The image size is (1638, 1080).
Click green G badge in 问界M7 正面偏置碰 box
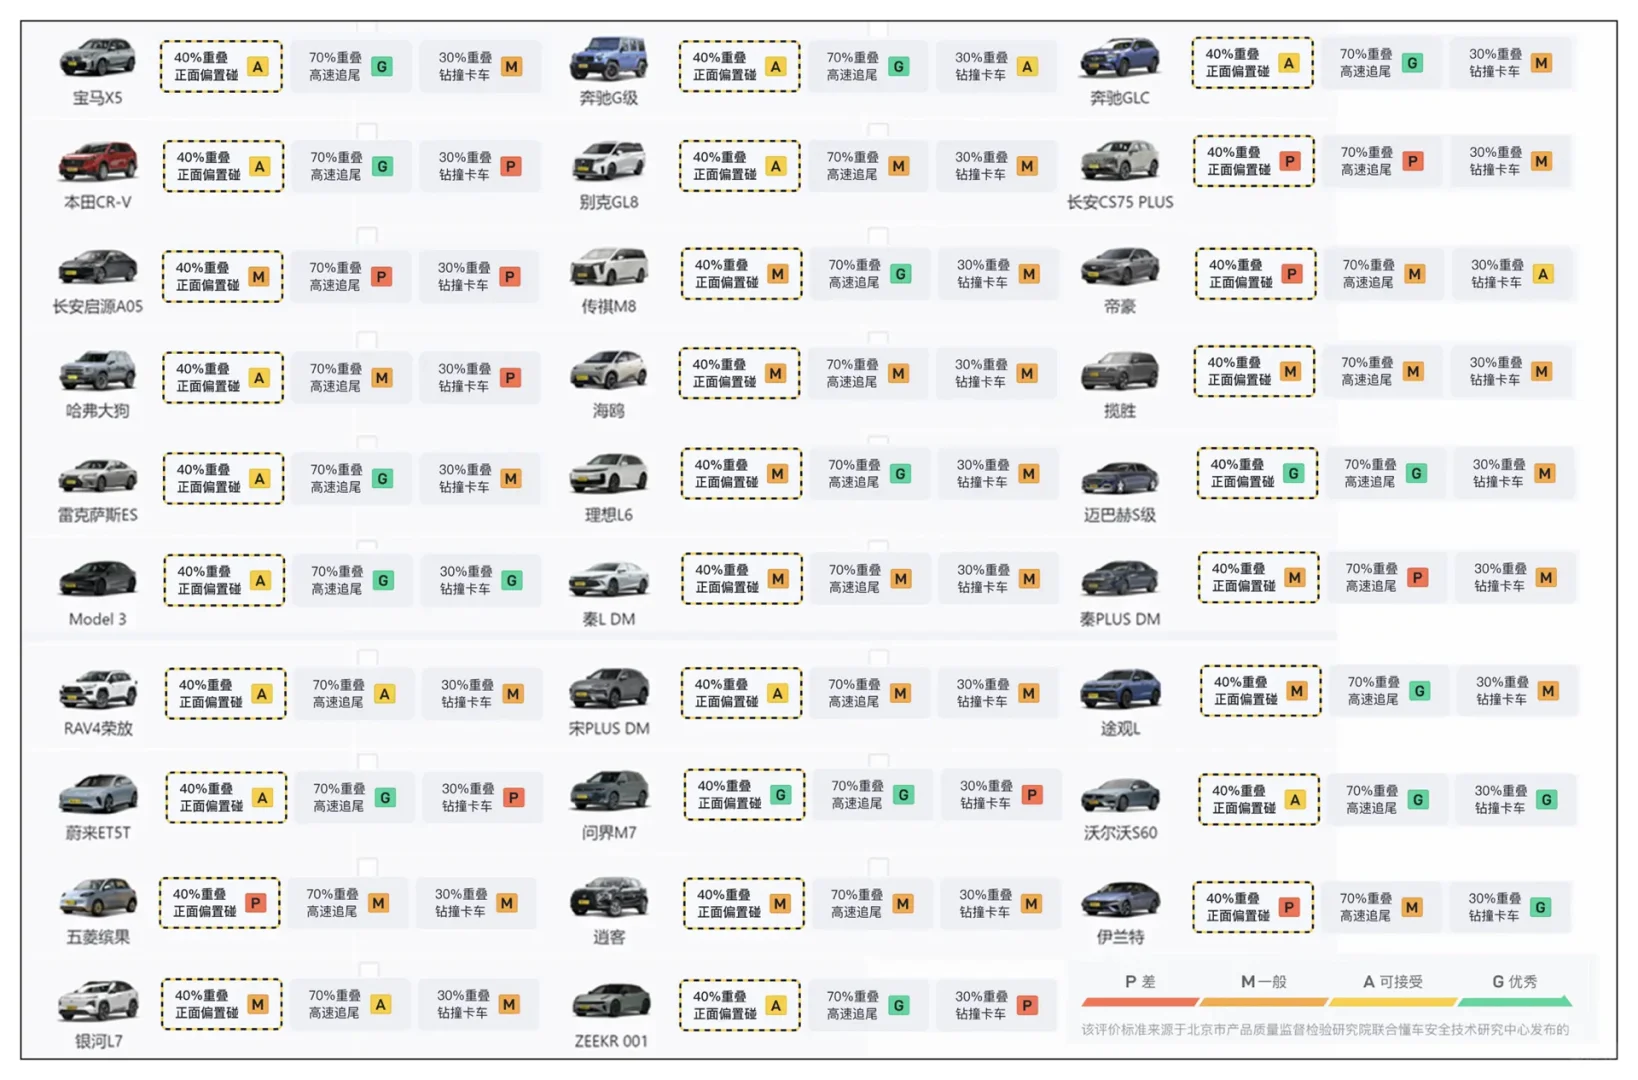click(x=781, y=795)
